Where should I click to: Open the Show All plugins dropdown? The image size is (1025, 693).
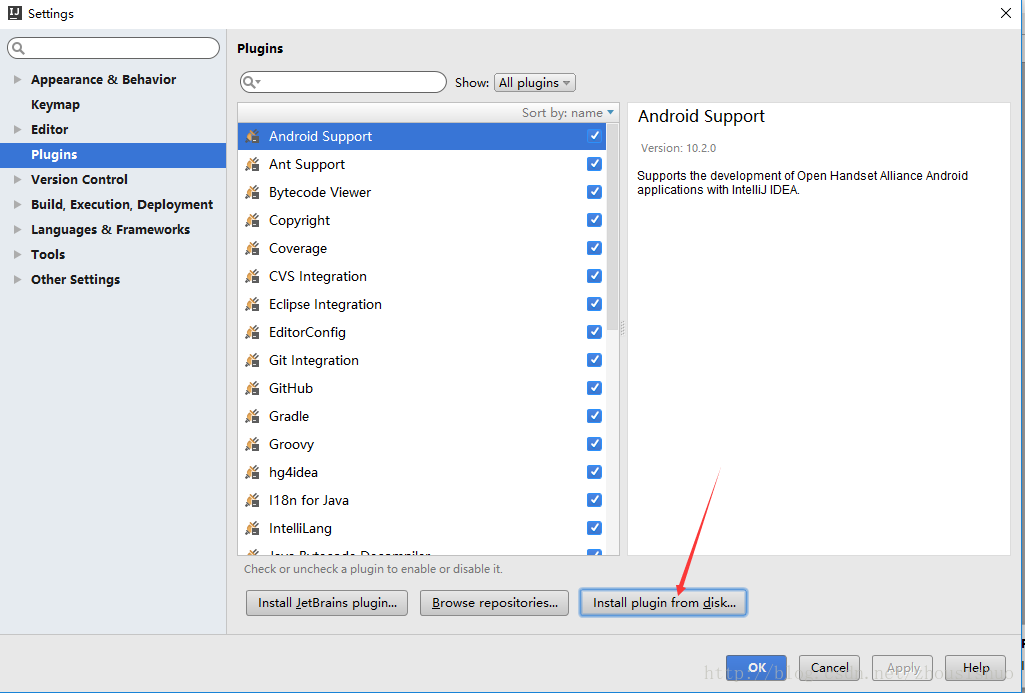tap(535, 82)
